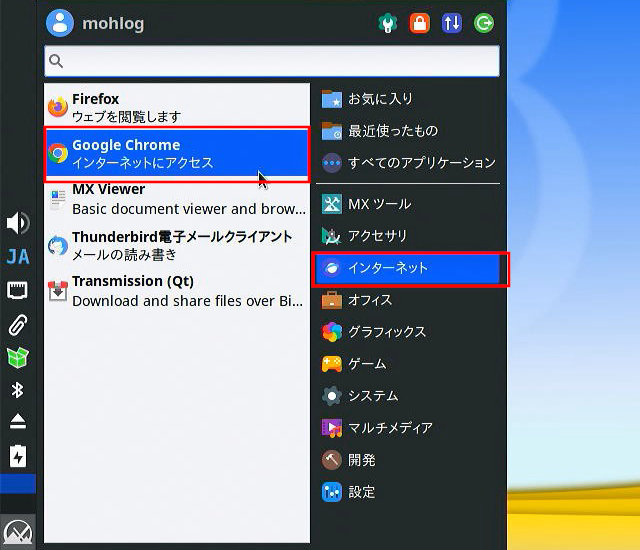
Task: Click the paperclip clipboard icon in panel
Action: pos(18,325)
